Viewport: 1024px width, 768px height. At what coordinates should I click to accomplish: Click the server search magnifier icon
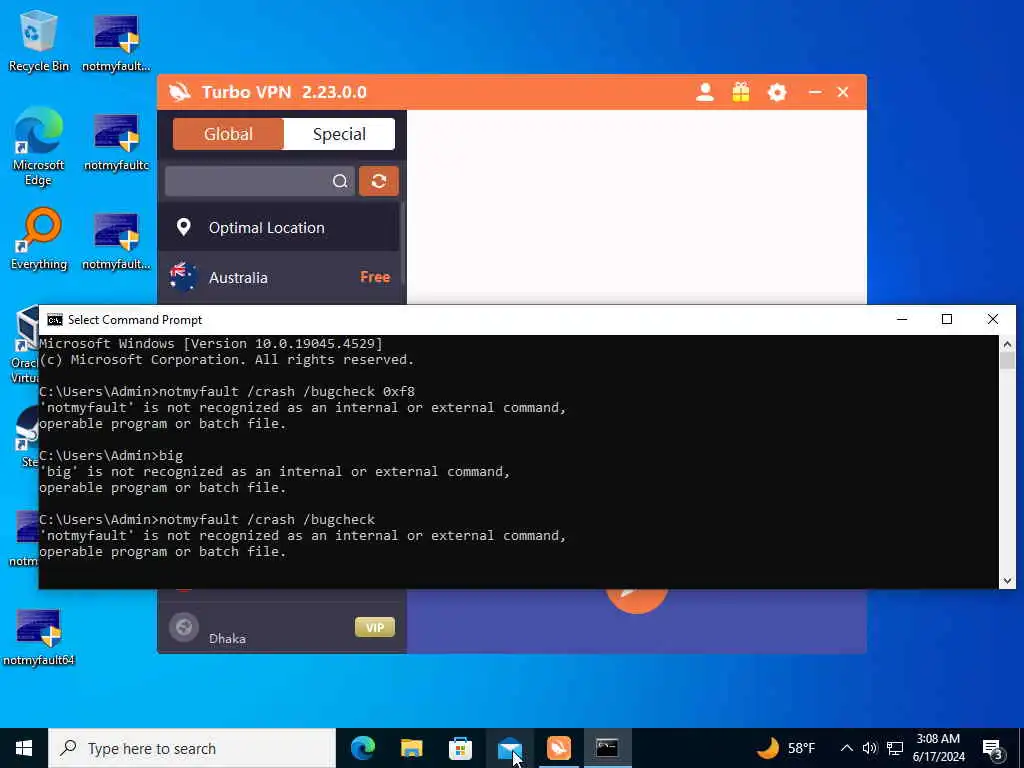[x=340, y=181]
